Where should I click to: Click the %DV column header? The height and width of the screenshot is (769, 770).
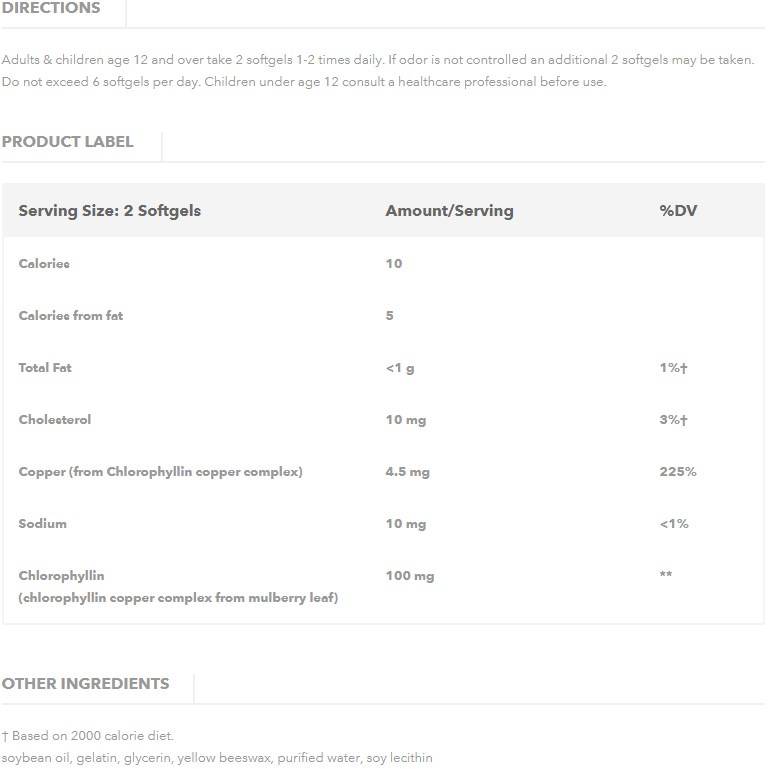678,211
